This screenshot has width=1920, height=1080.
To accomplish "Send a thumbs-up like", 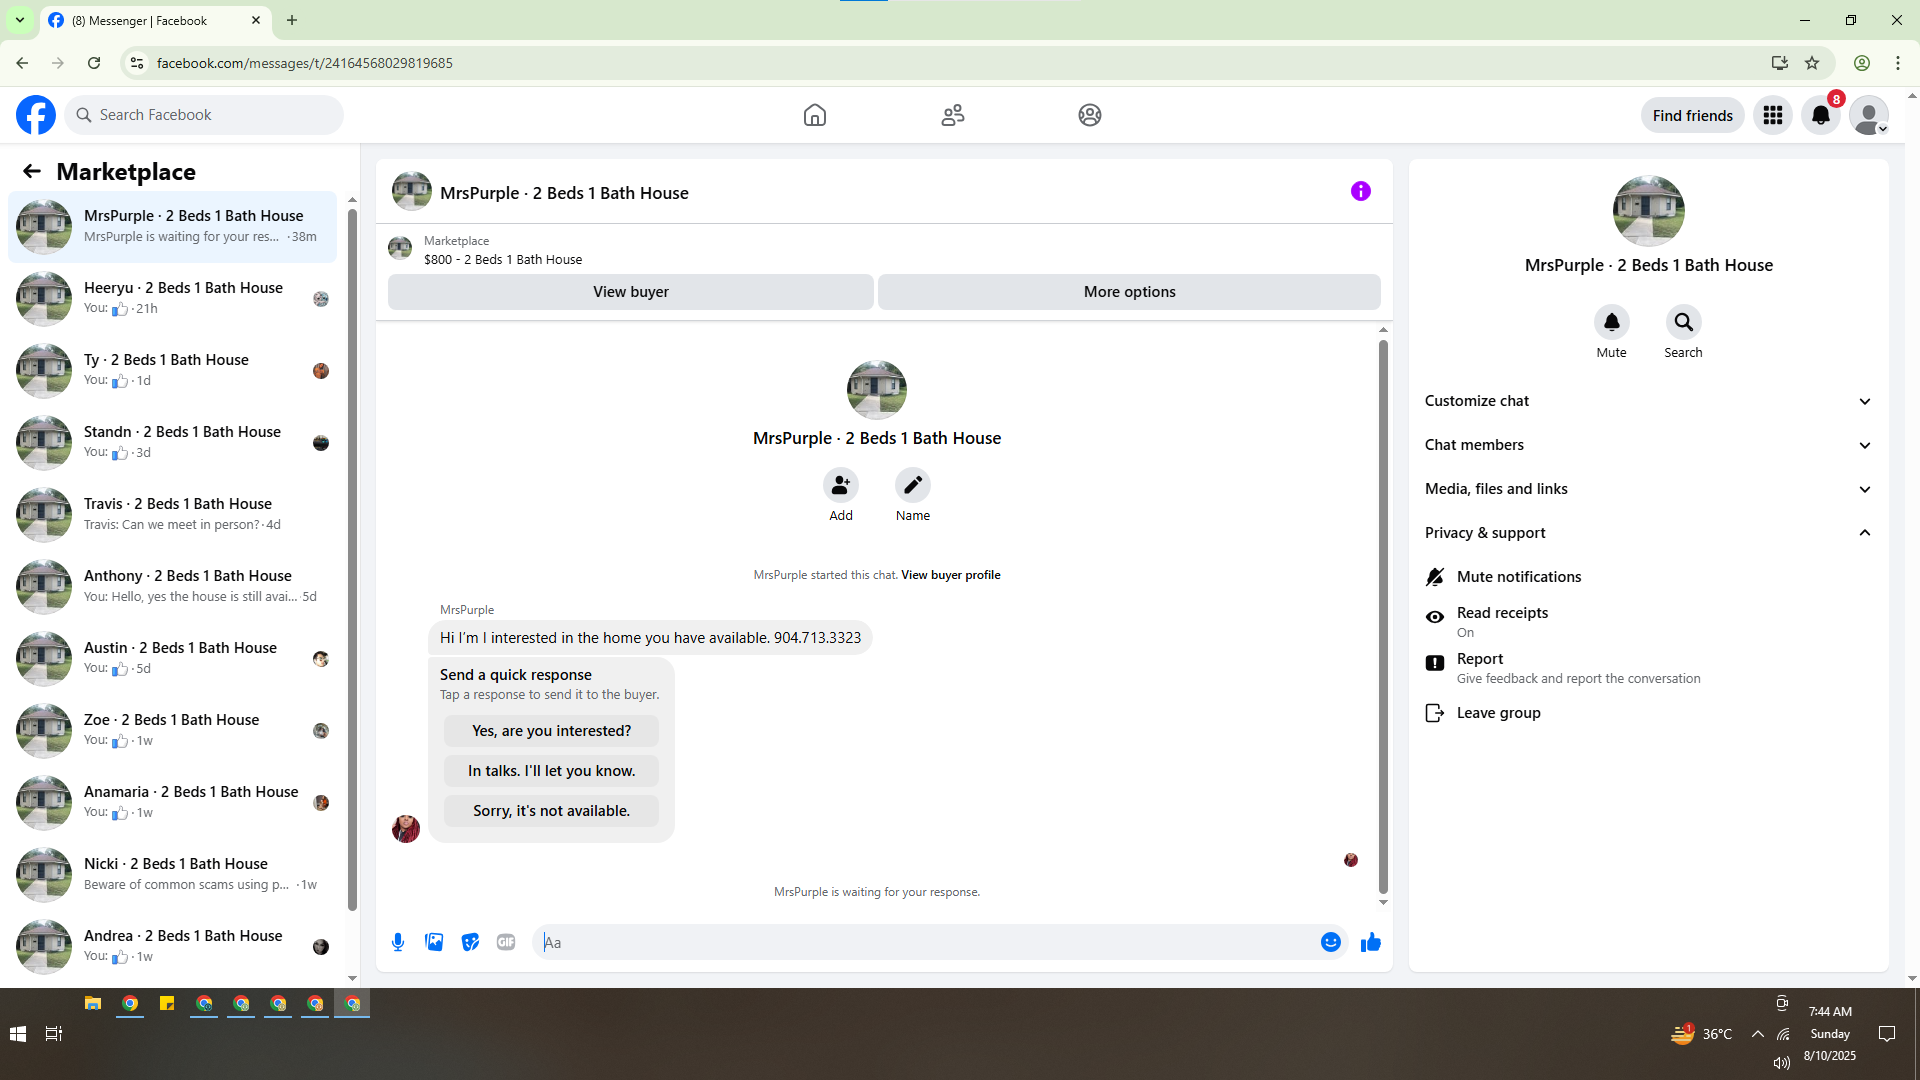I will [1370, 942].
